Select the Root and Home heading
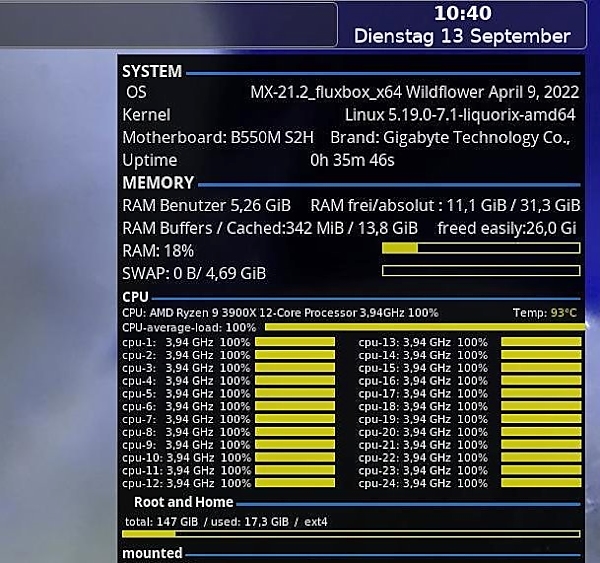Screen dimensions: 600x563 coord(183,502)
